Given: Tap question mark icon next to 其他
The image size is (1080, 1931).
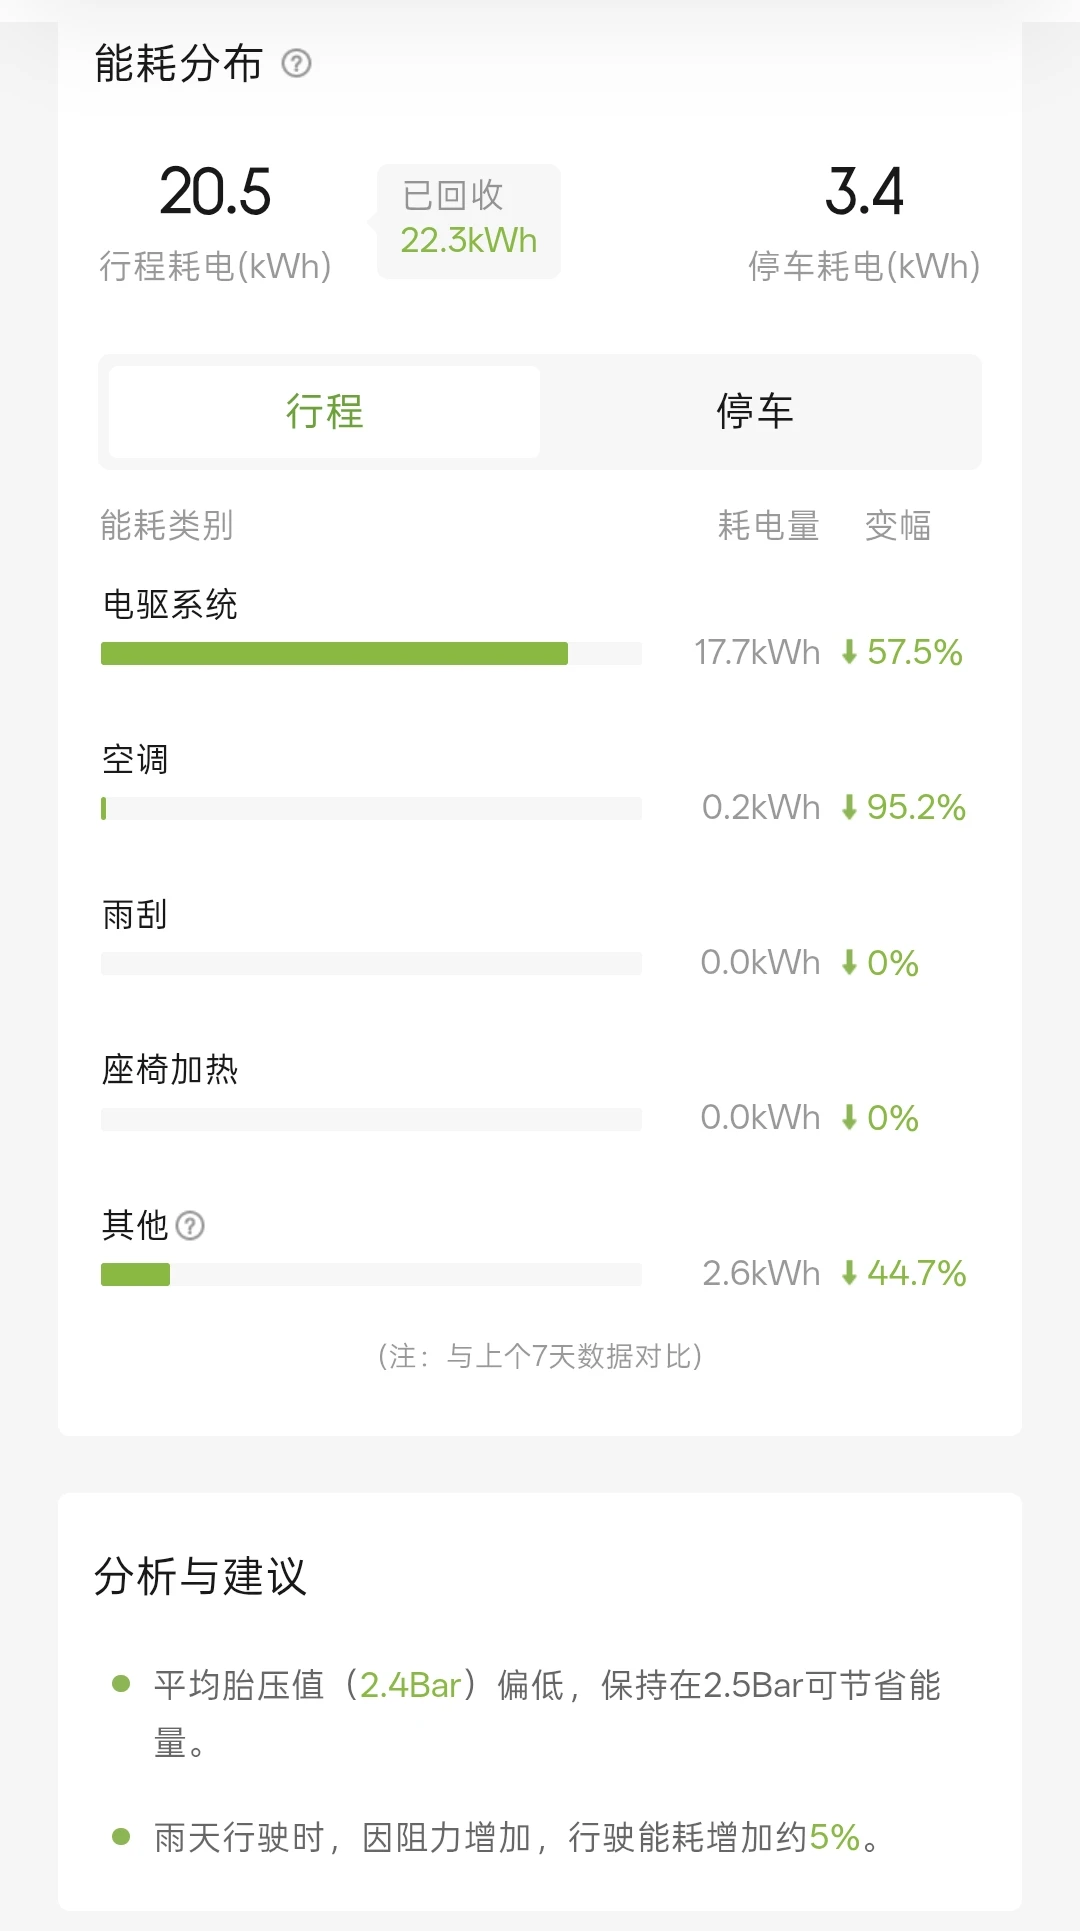Looking at the screenshot, I should pyautogui.click(x=190, y=1225).
